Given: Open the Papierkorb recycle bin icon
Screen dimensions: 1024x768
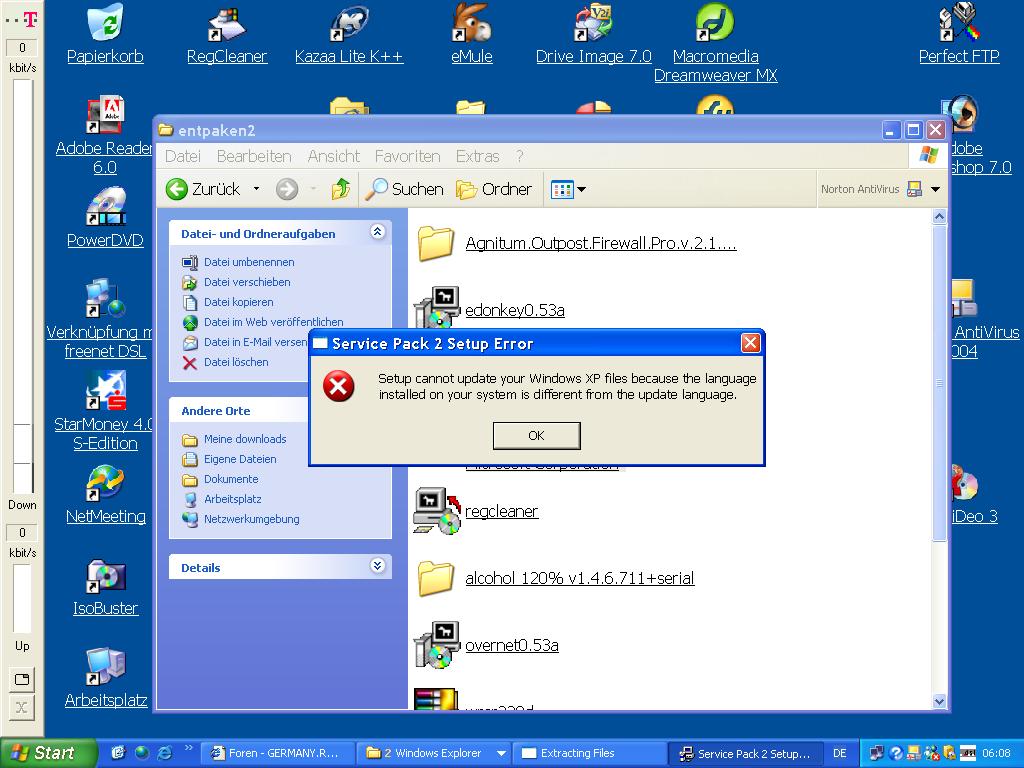Looking at the screenshot, I should coord(105,35).
